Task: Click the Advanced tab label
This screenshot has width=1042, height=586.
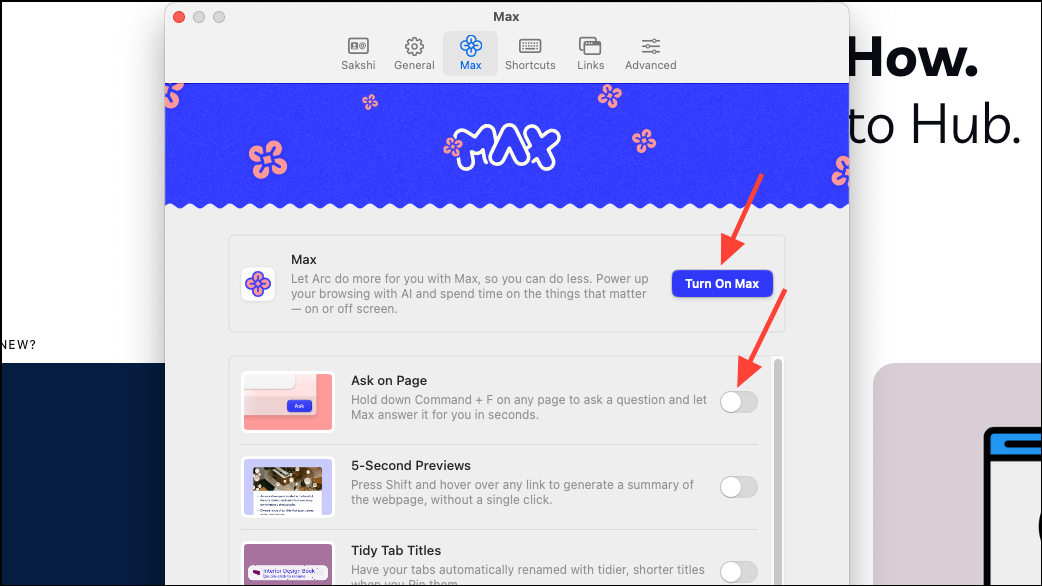Action: pyautogui.click(x=651, y=65)
